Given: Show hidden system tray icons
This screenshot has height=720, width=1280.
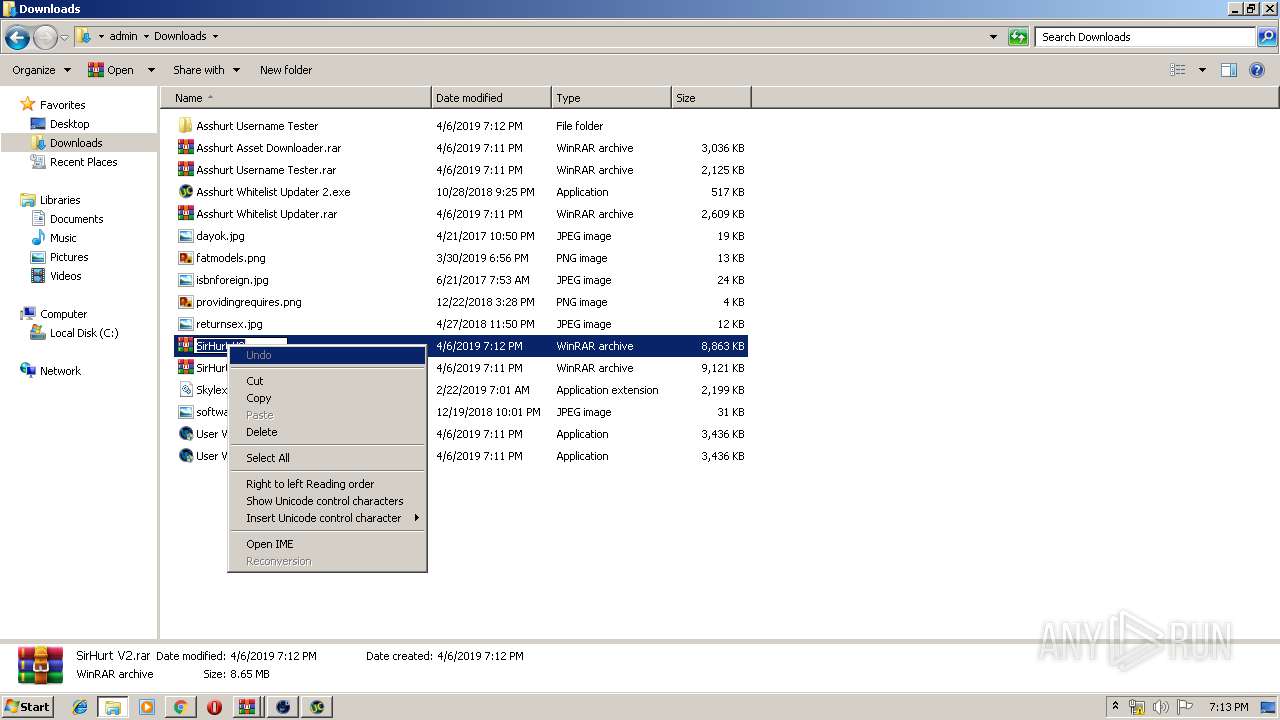Looking at the screenshot, I should click(1116, 706).
